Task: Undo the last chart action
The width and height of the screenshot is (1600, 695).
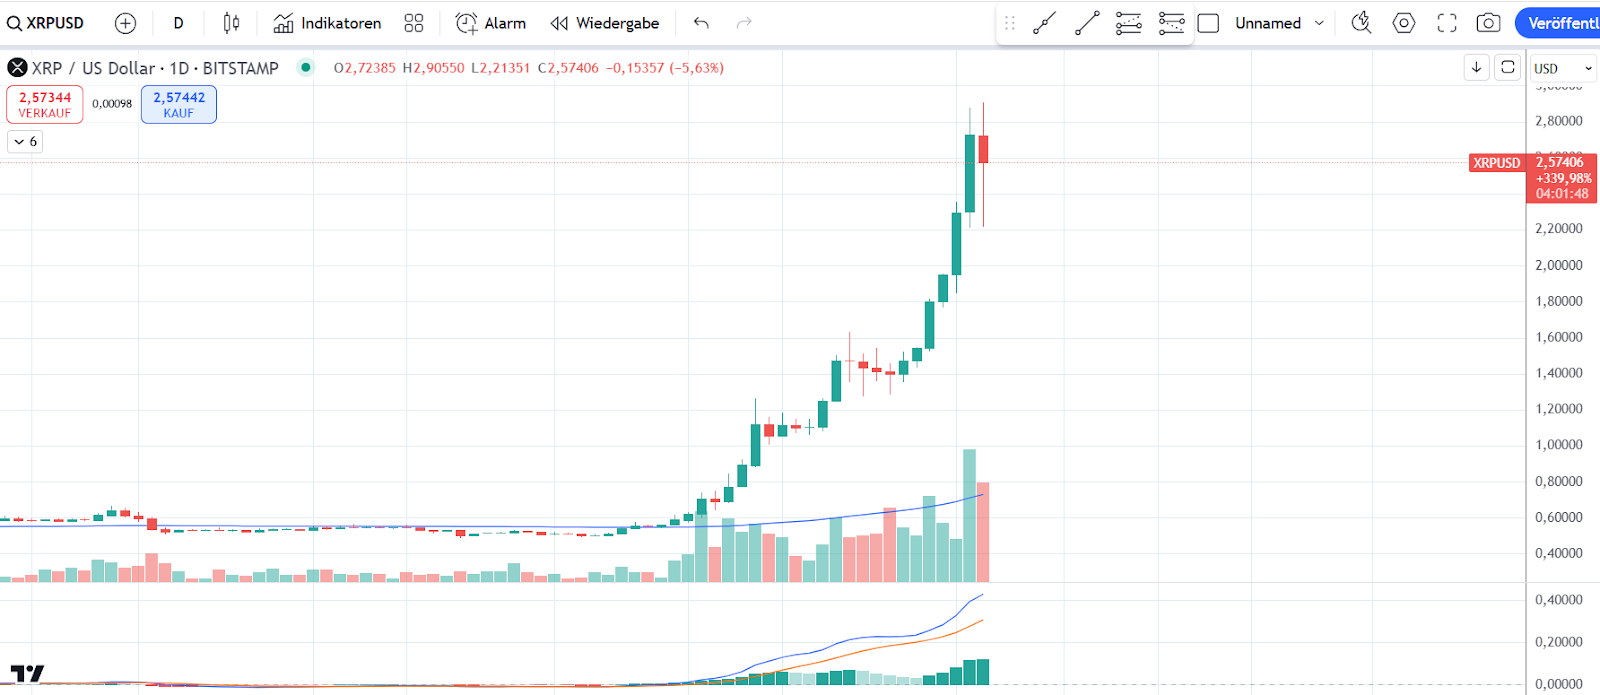Action: [x=701, y=23]
